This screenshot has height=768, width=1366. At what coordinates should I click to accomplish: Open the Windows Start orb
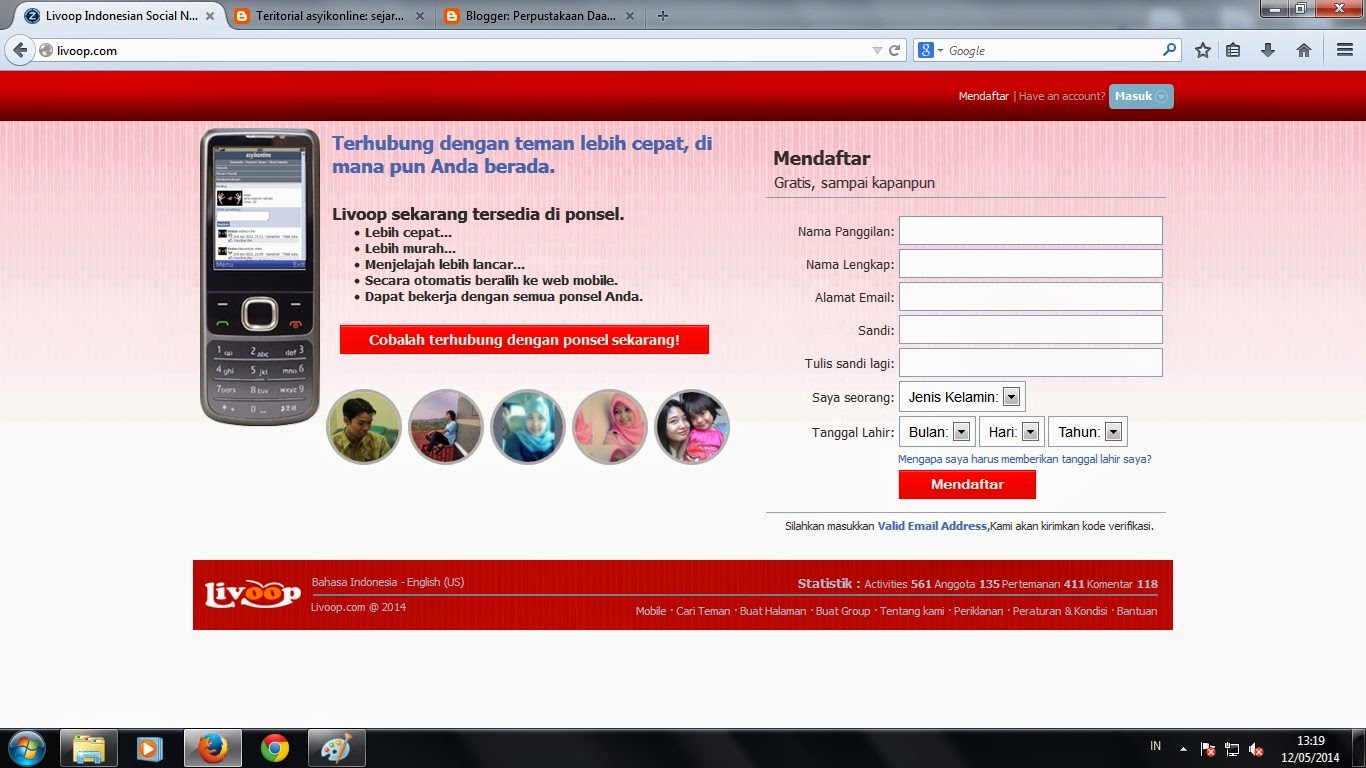tap(26, 748)
